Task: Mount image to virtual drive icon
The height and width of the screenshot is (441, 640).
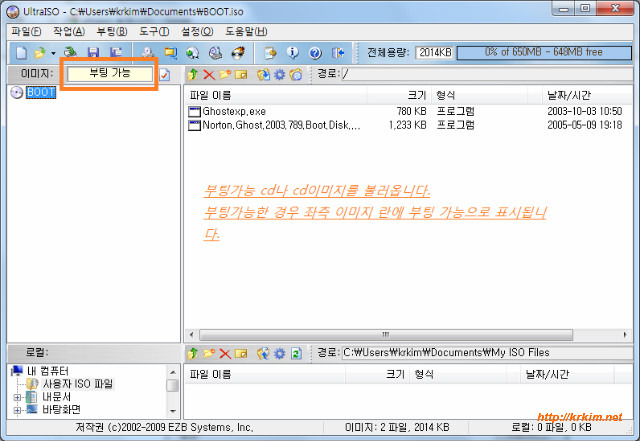Action: (215, 53)
